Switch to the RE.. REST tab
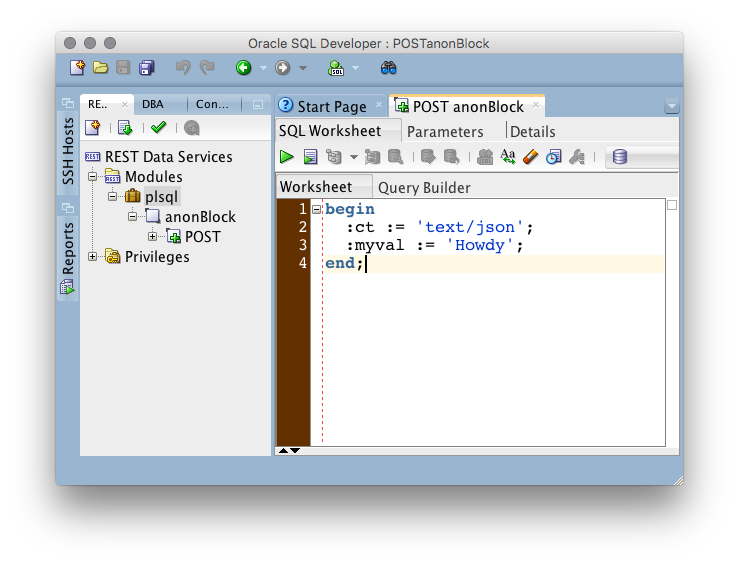The width and height of the screenshot is (739, 565). 98,104
